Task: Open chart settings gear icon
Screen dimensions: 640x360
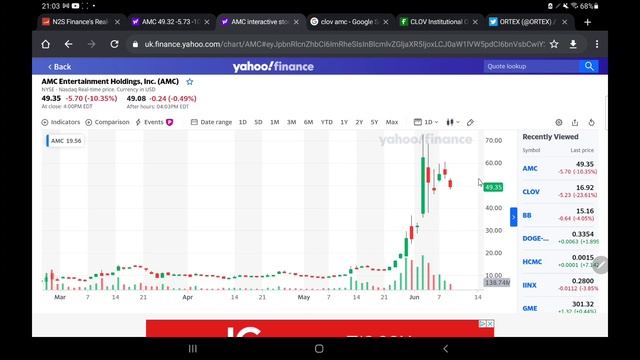Action: (559, 122)
